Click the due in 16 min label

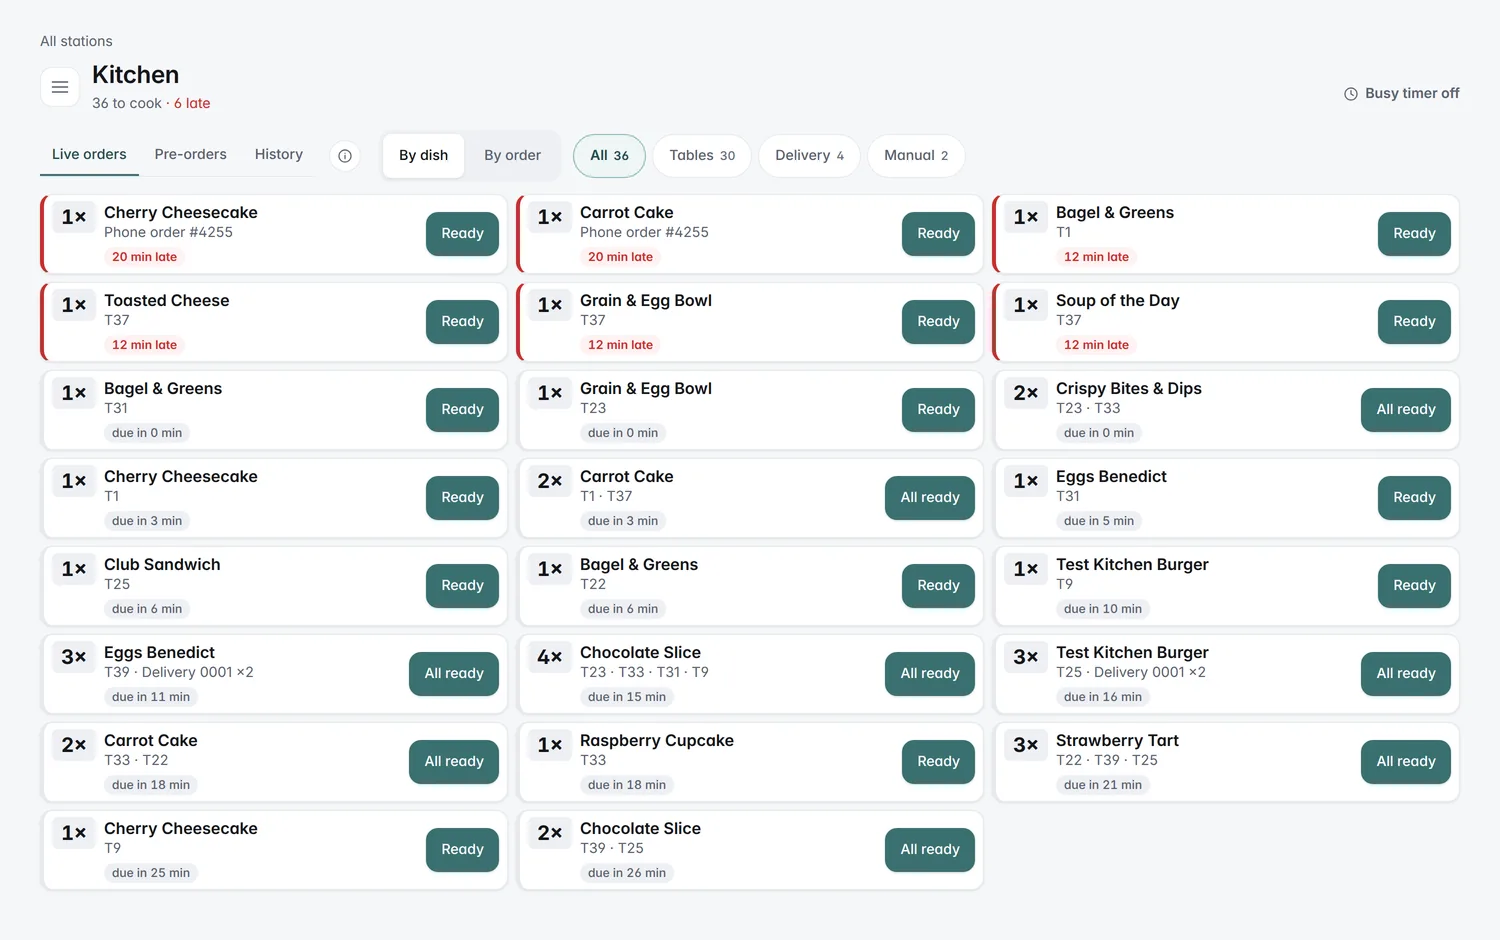1102,697
